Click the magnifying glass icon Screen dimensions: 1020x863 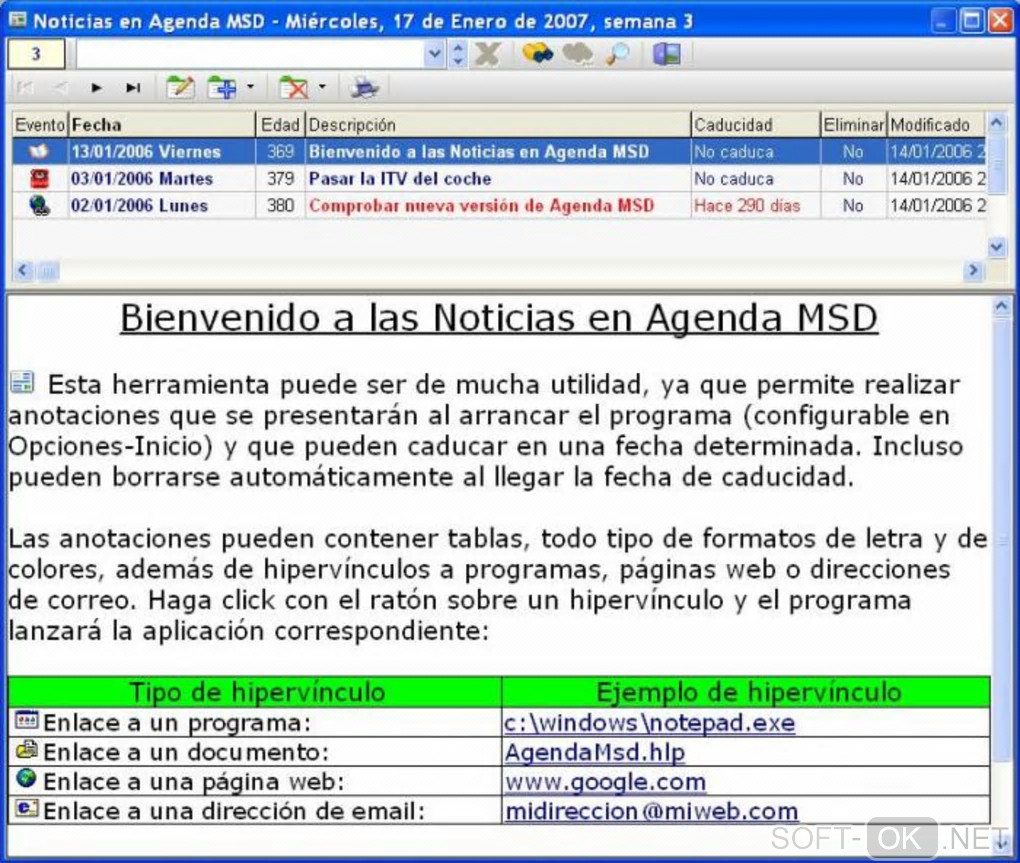617,54
